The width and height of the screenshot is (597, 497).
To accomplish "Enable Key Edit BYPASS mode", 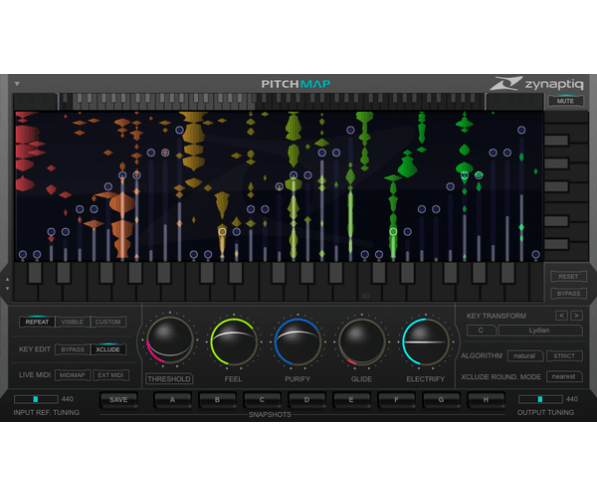I will tap(72, 349).
